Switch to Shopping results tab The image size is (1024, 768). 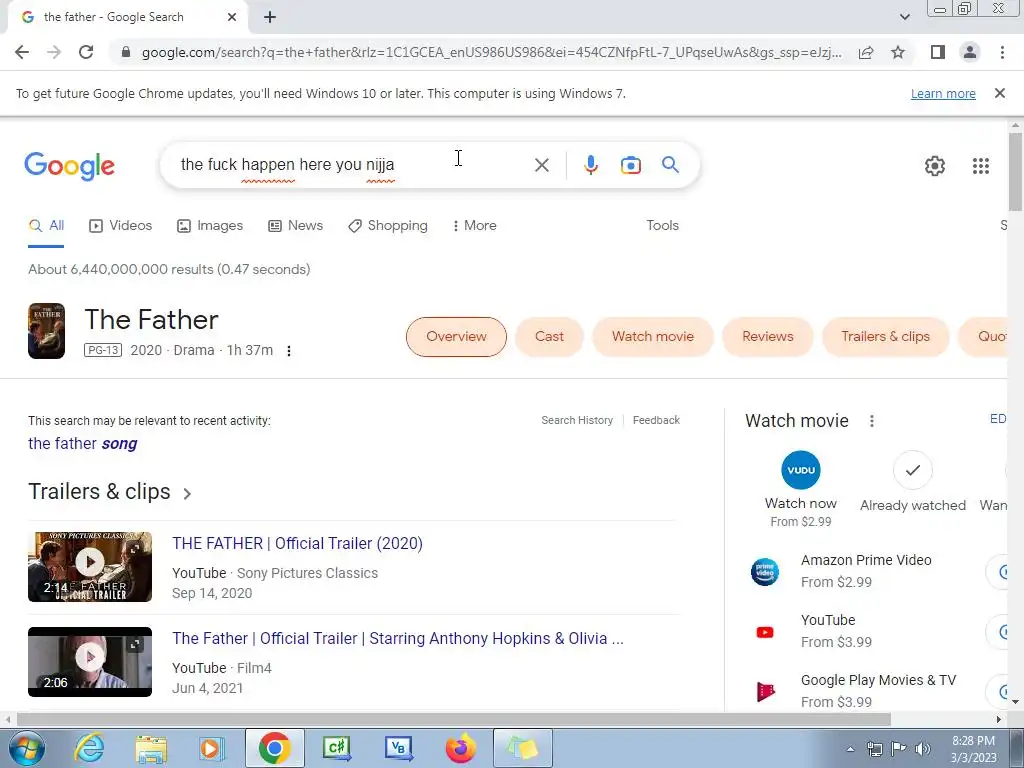(x=388, y=226)
